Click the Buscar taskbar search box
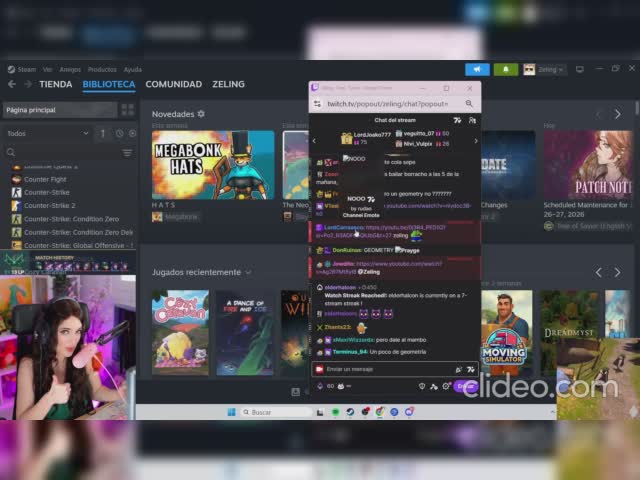This screenshot has width=640, height=480. pyautogui.click(x=276, y=412)
